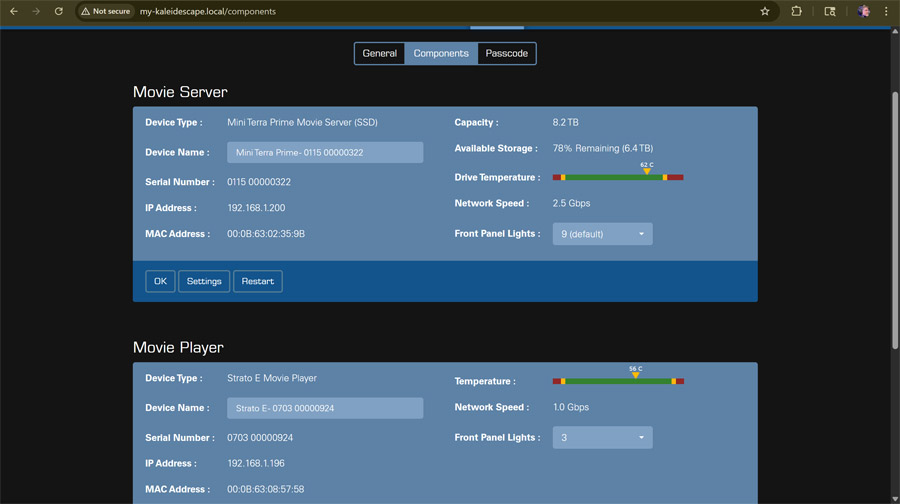Screen dimensions: 900x504
Task: Click the Drive Temperature label
Action: point(497,177)
